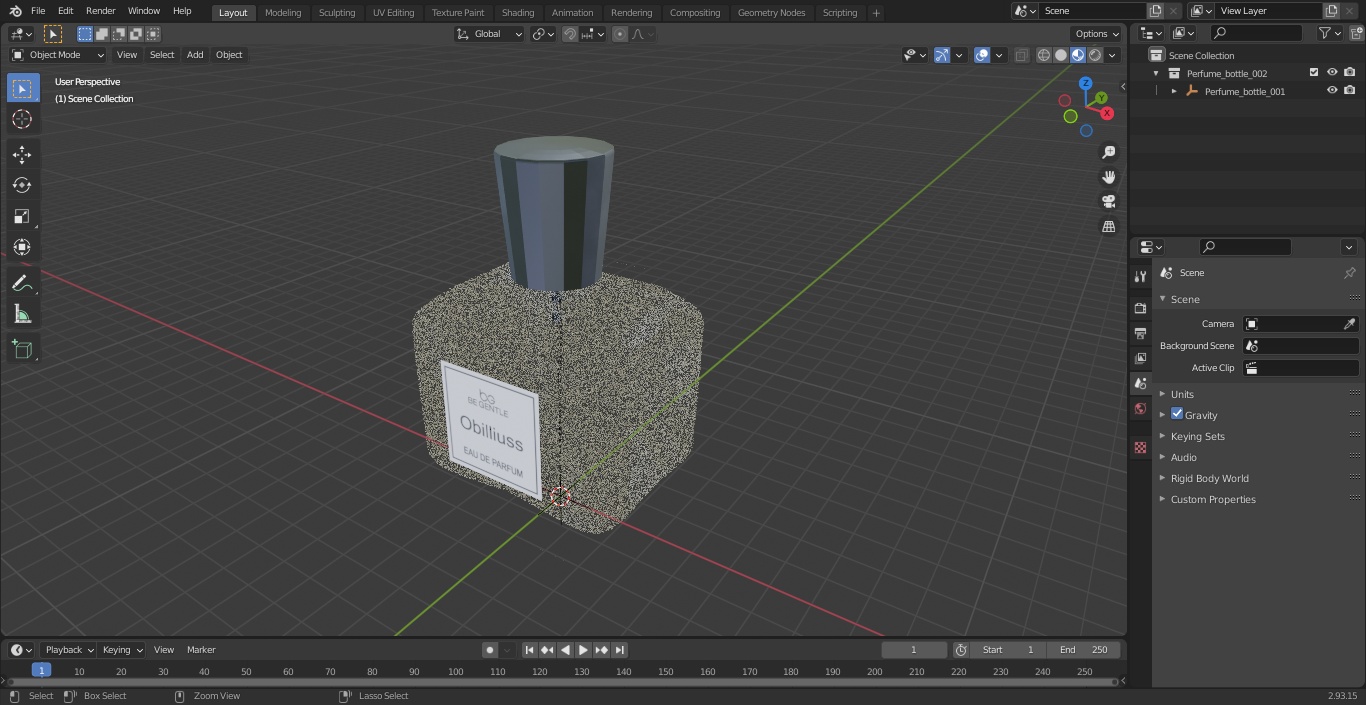The height and width of the screenshot is (705, 1366).
Task: Click the viewport zoom magnifier icon
Action: tap(1108, 152)
